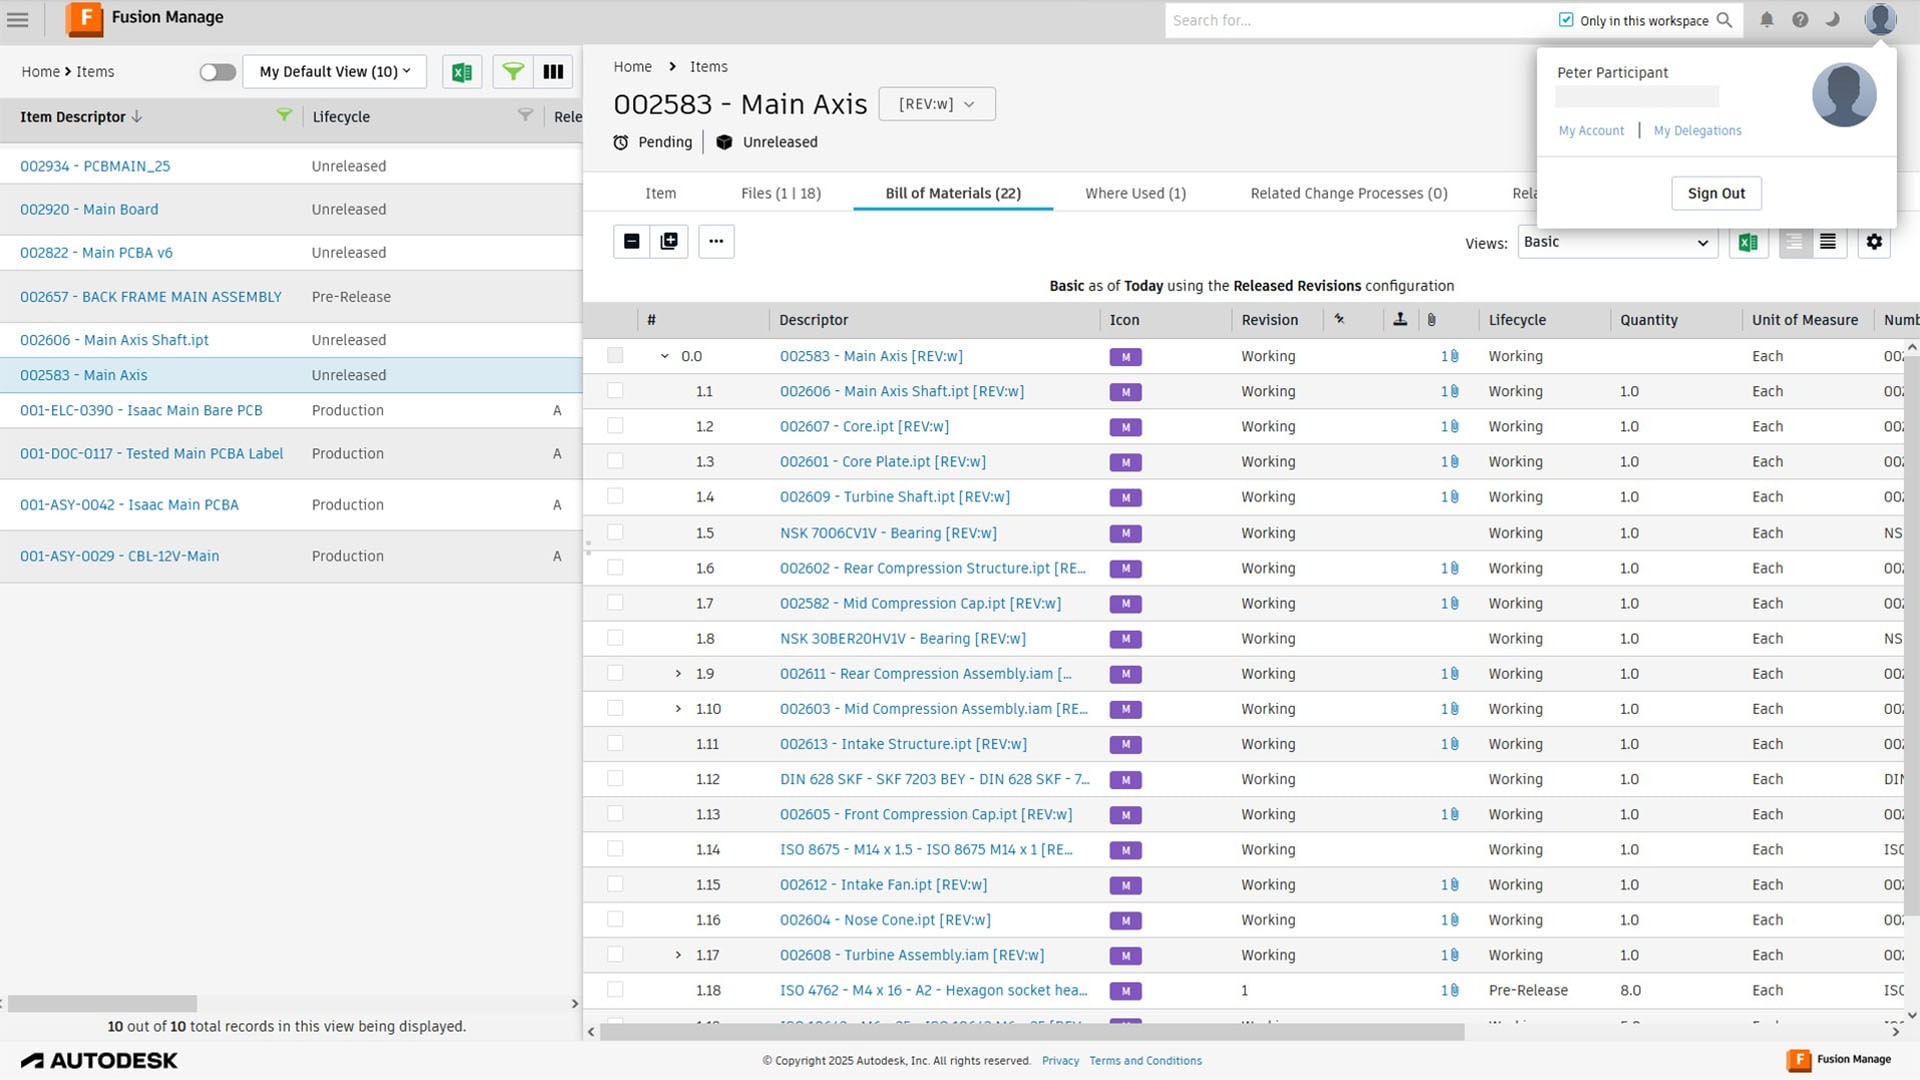This screenshot has height=1080, width=1920.
Task: Check the box for row 1.5 bearing
Action: coord(615,532)
